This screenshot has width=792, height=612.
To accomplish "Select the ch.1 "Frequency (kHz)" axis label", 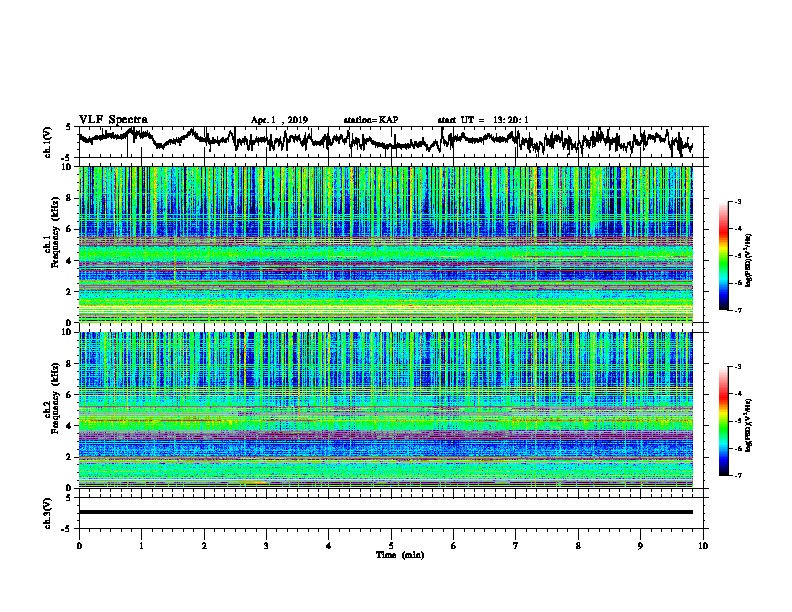I will pos(55,232).
